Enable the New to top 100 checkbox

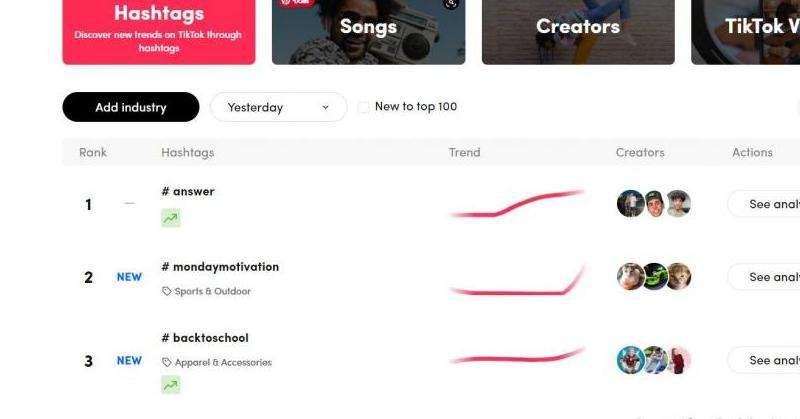tap(364, 107)
